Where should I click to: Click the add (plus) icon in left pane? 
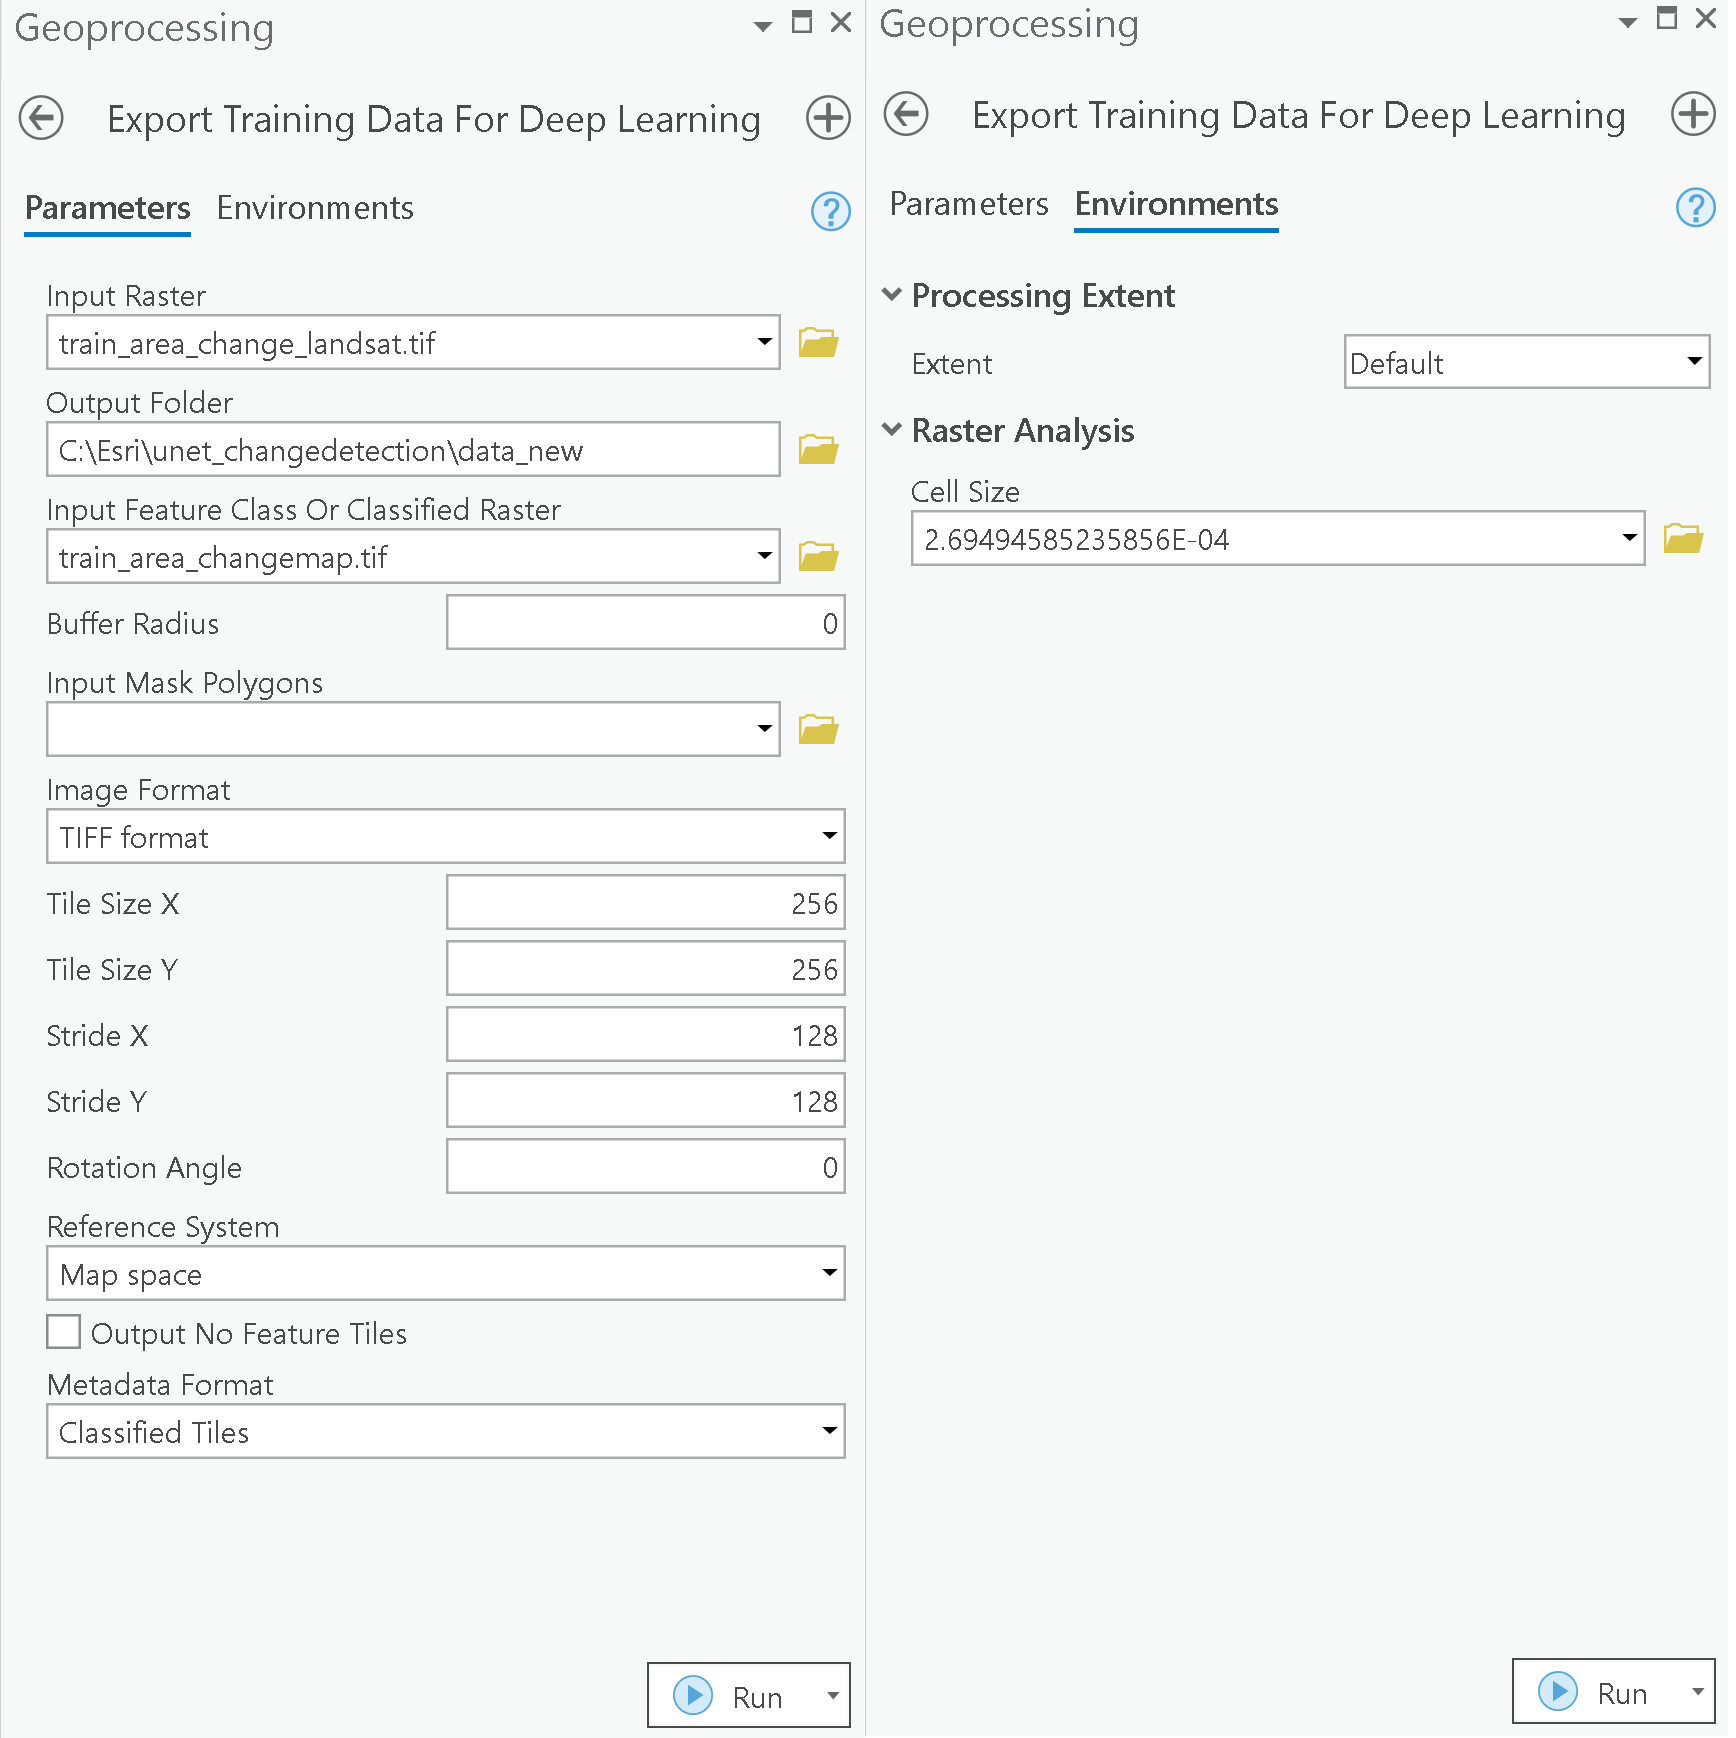828,118
